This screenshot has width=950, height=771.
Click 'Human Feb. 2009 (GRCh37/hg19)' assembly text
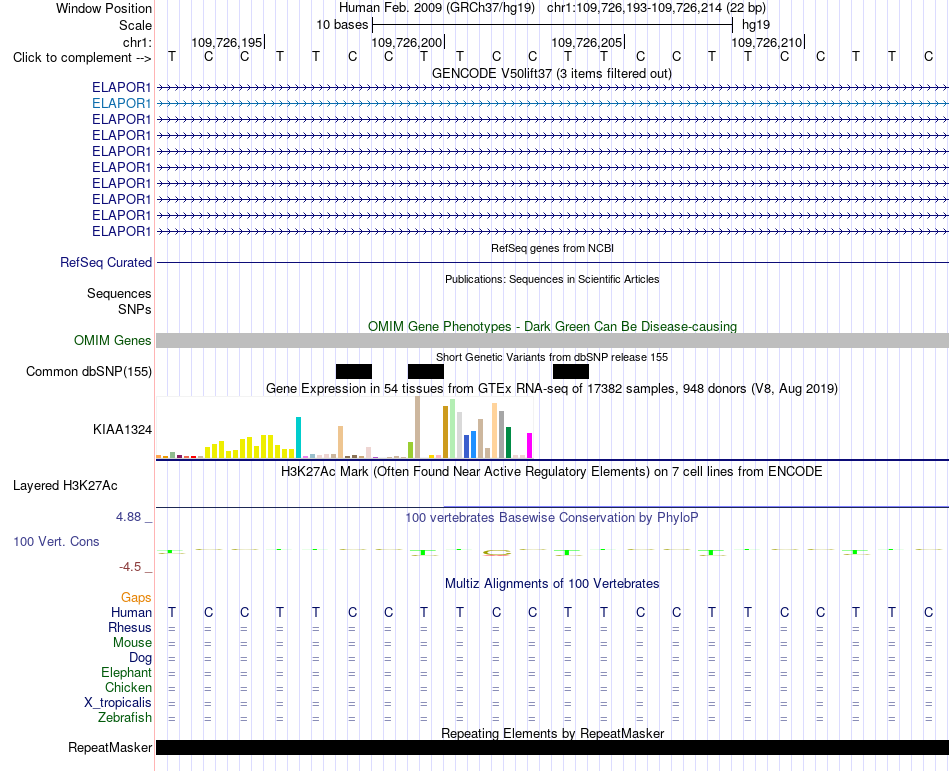437,8
